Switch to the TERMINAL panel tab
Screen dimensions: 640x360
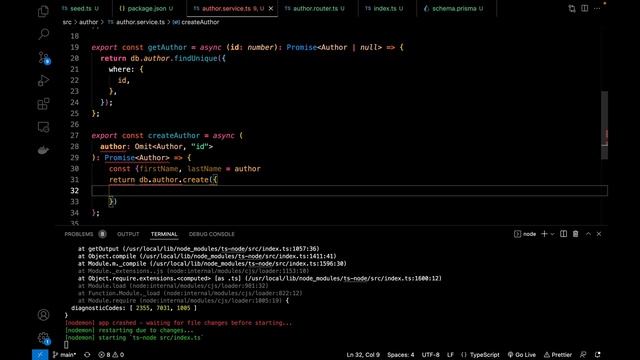(x=164, y=234)
